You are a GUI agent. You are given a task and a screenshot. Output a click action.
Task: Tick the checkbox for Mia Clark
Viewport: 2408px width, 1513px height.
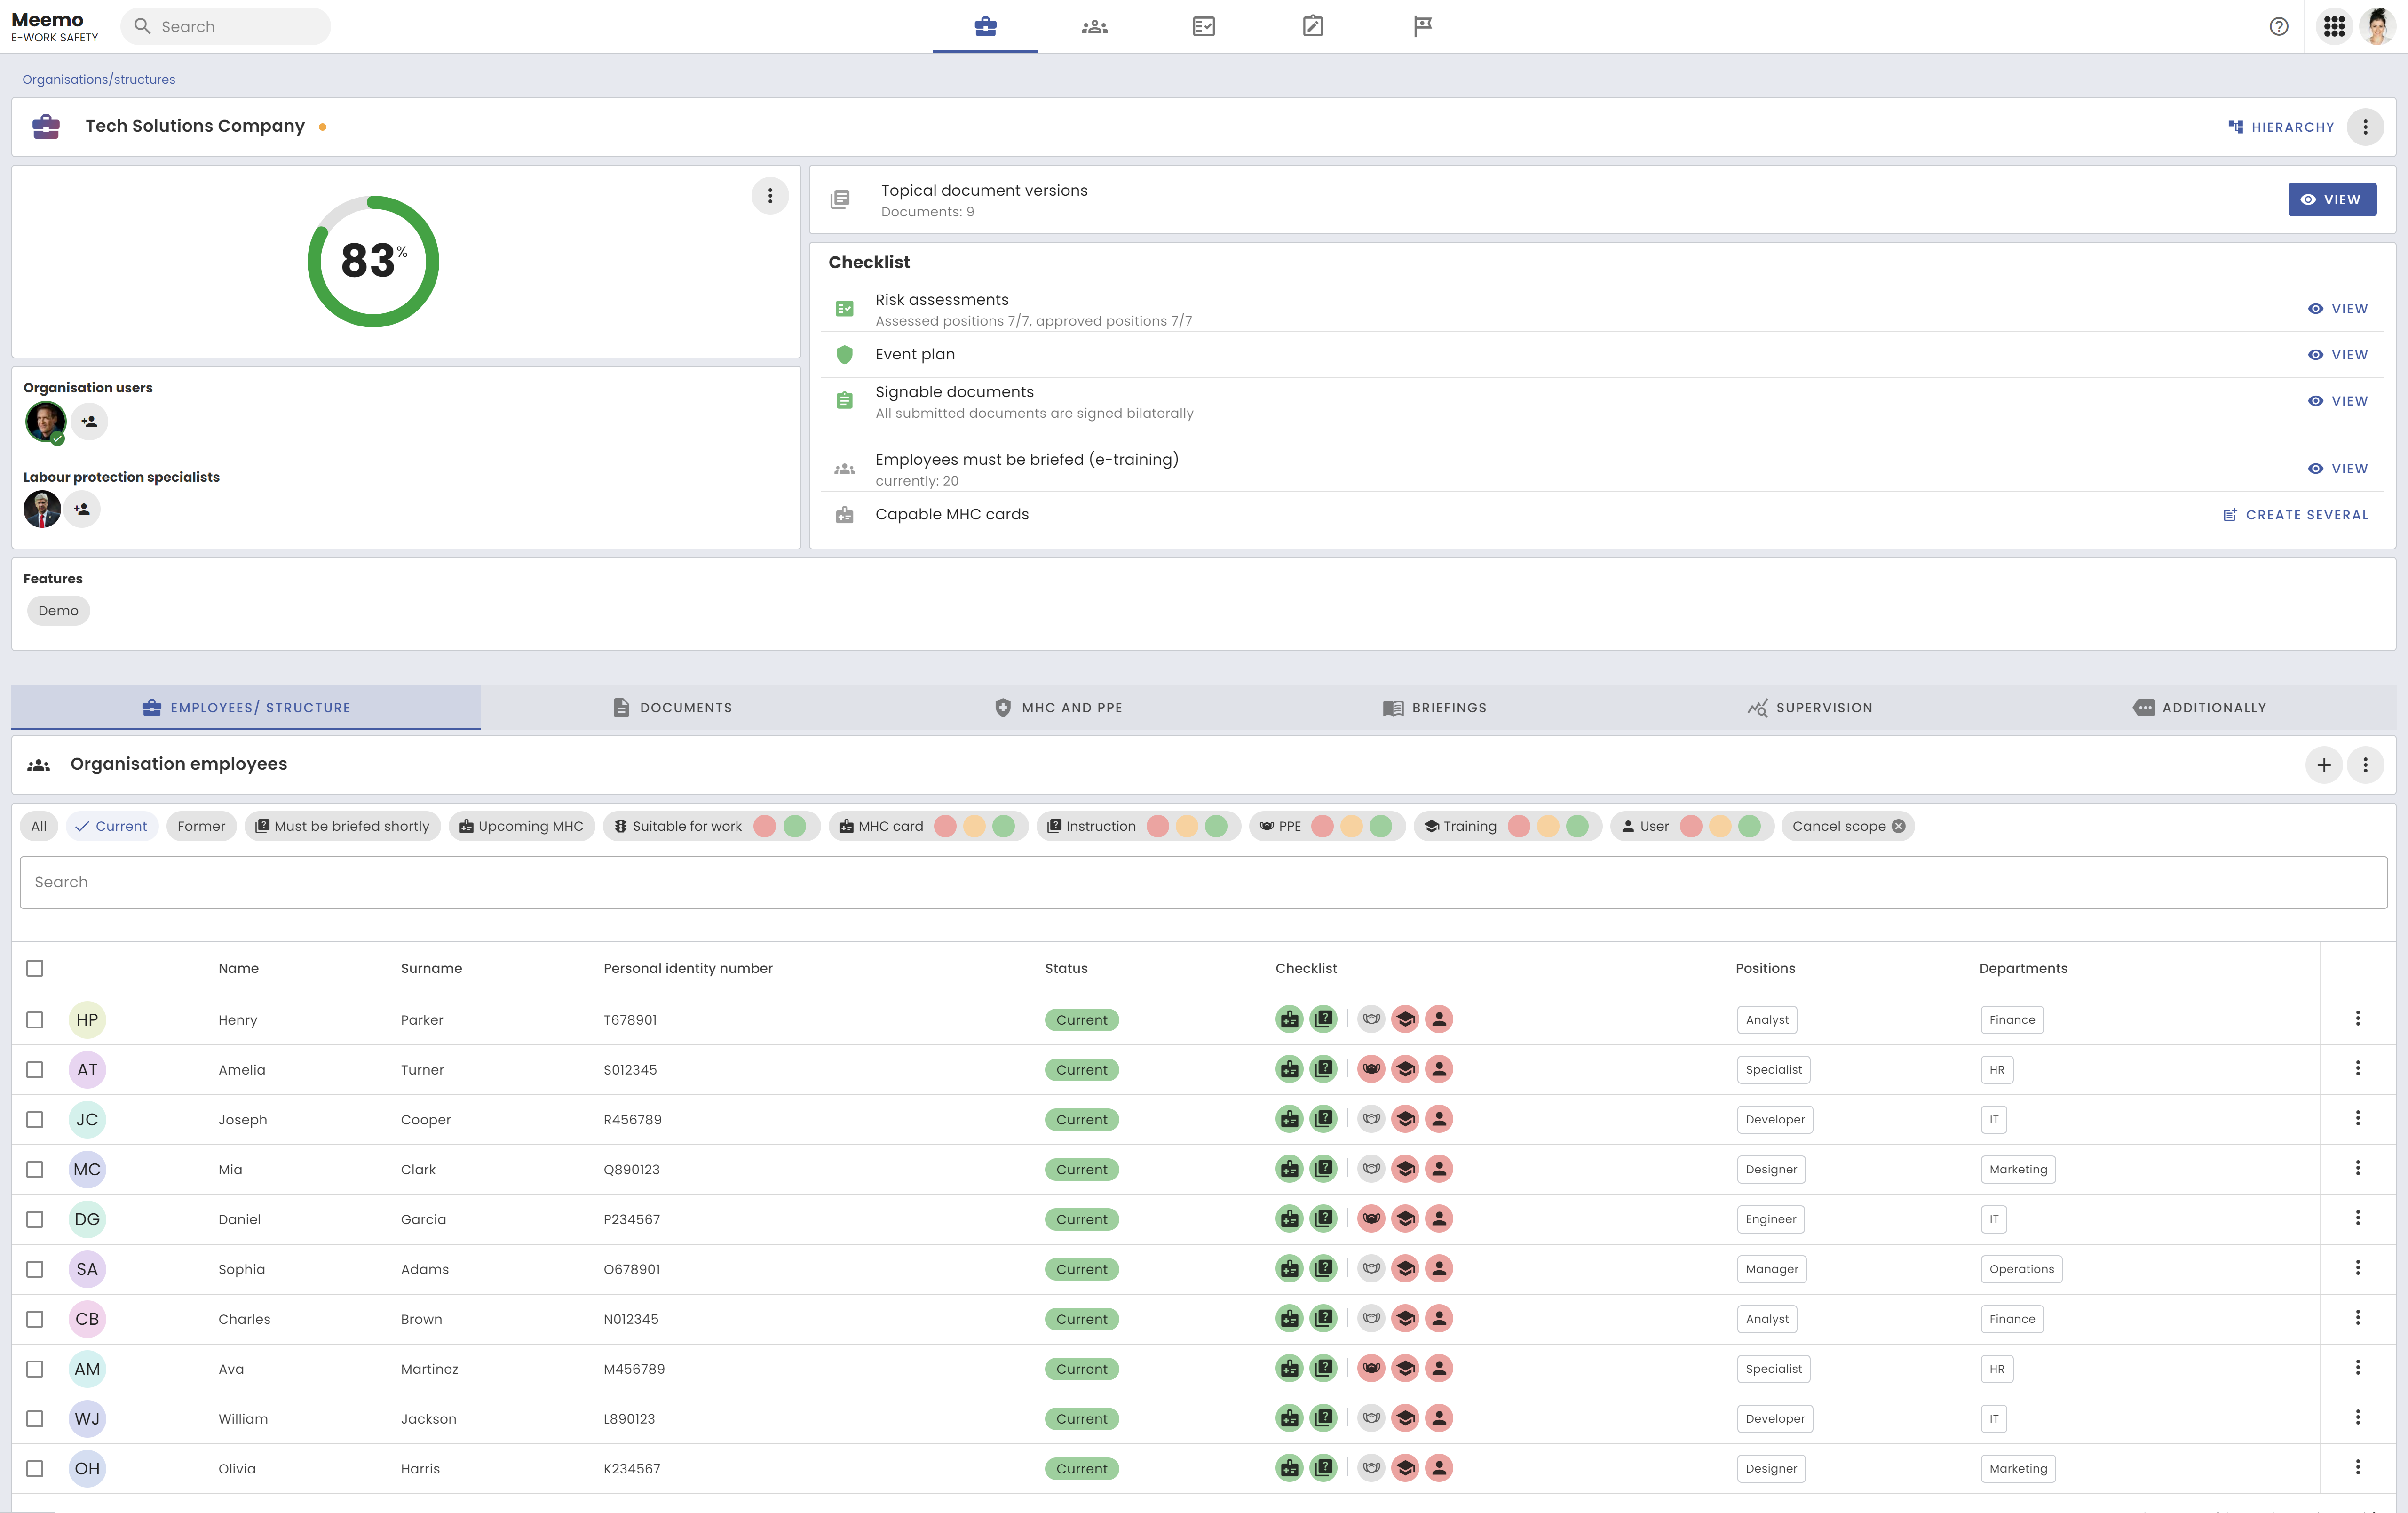point(35,1169)
